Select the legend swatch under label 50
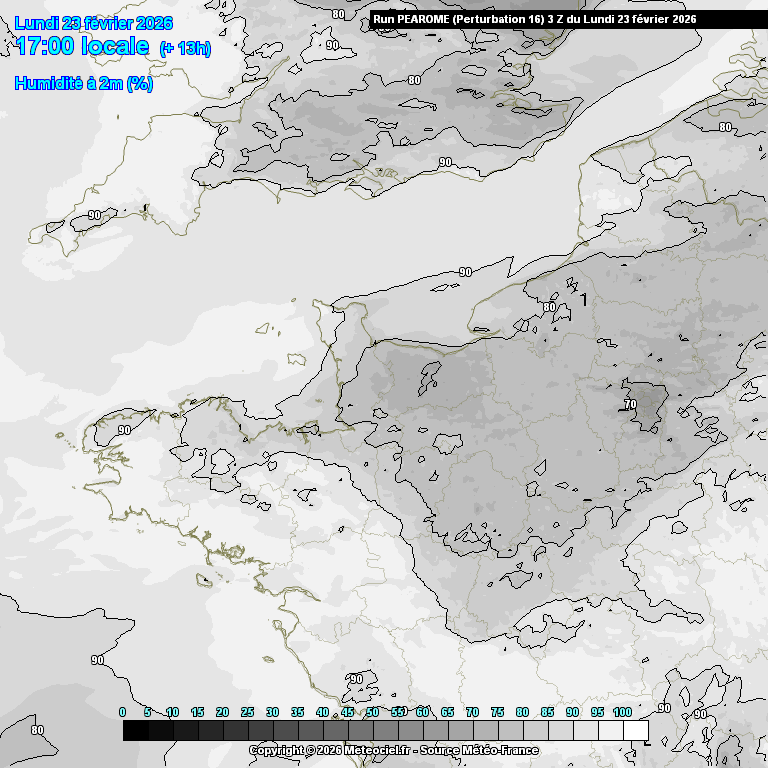 pos(385,731)
